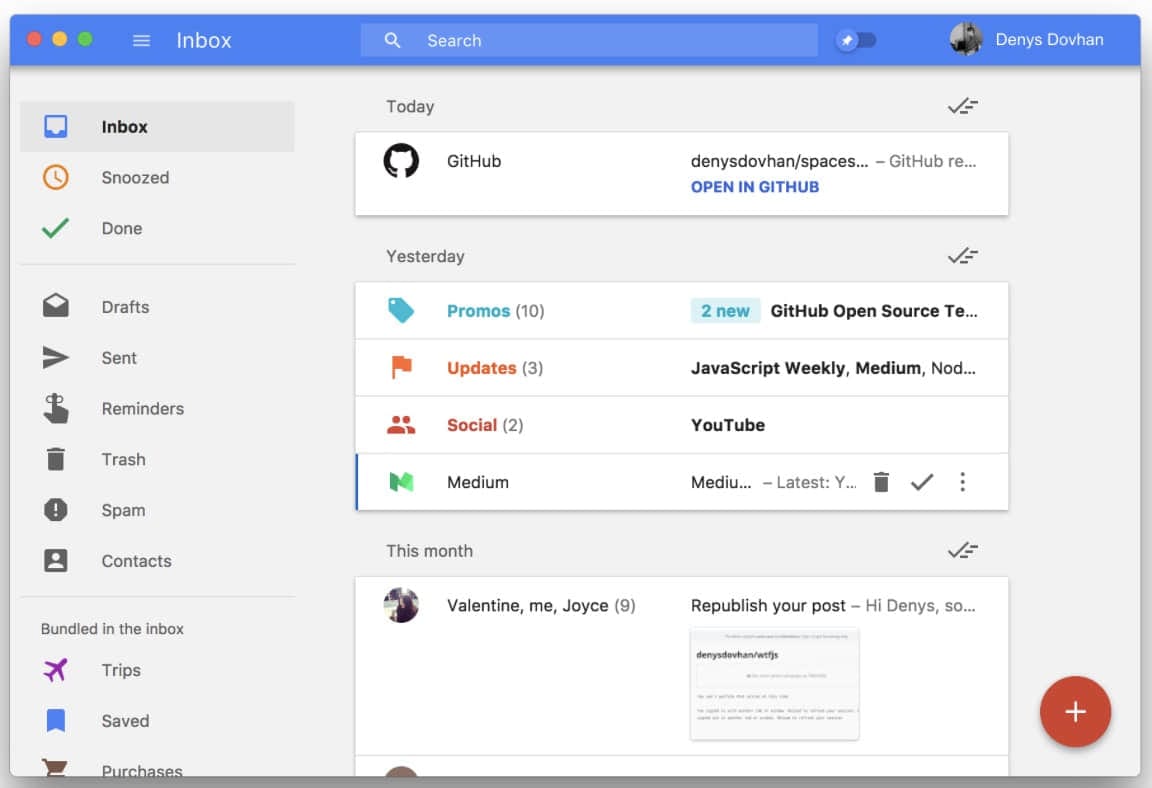Open Drafts in sidebar
The image size is (1152, 788).
click(157, 306)
